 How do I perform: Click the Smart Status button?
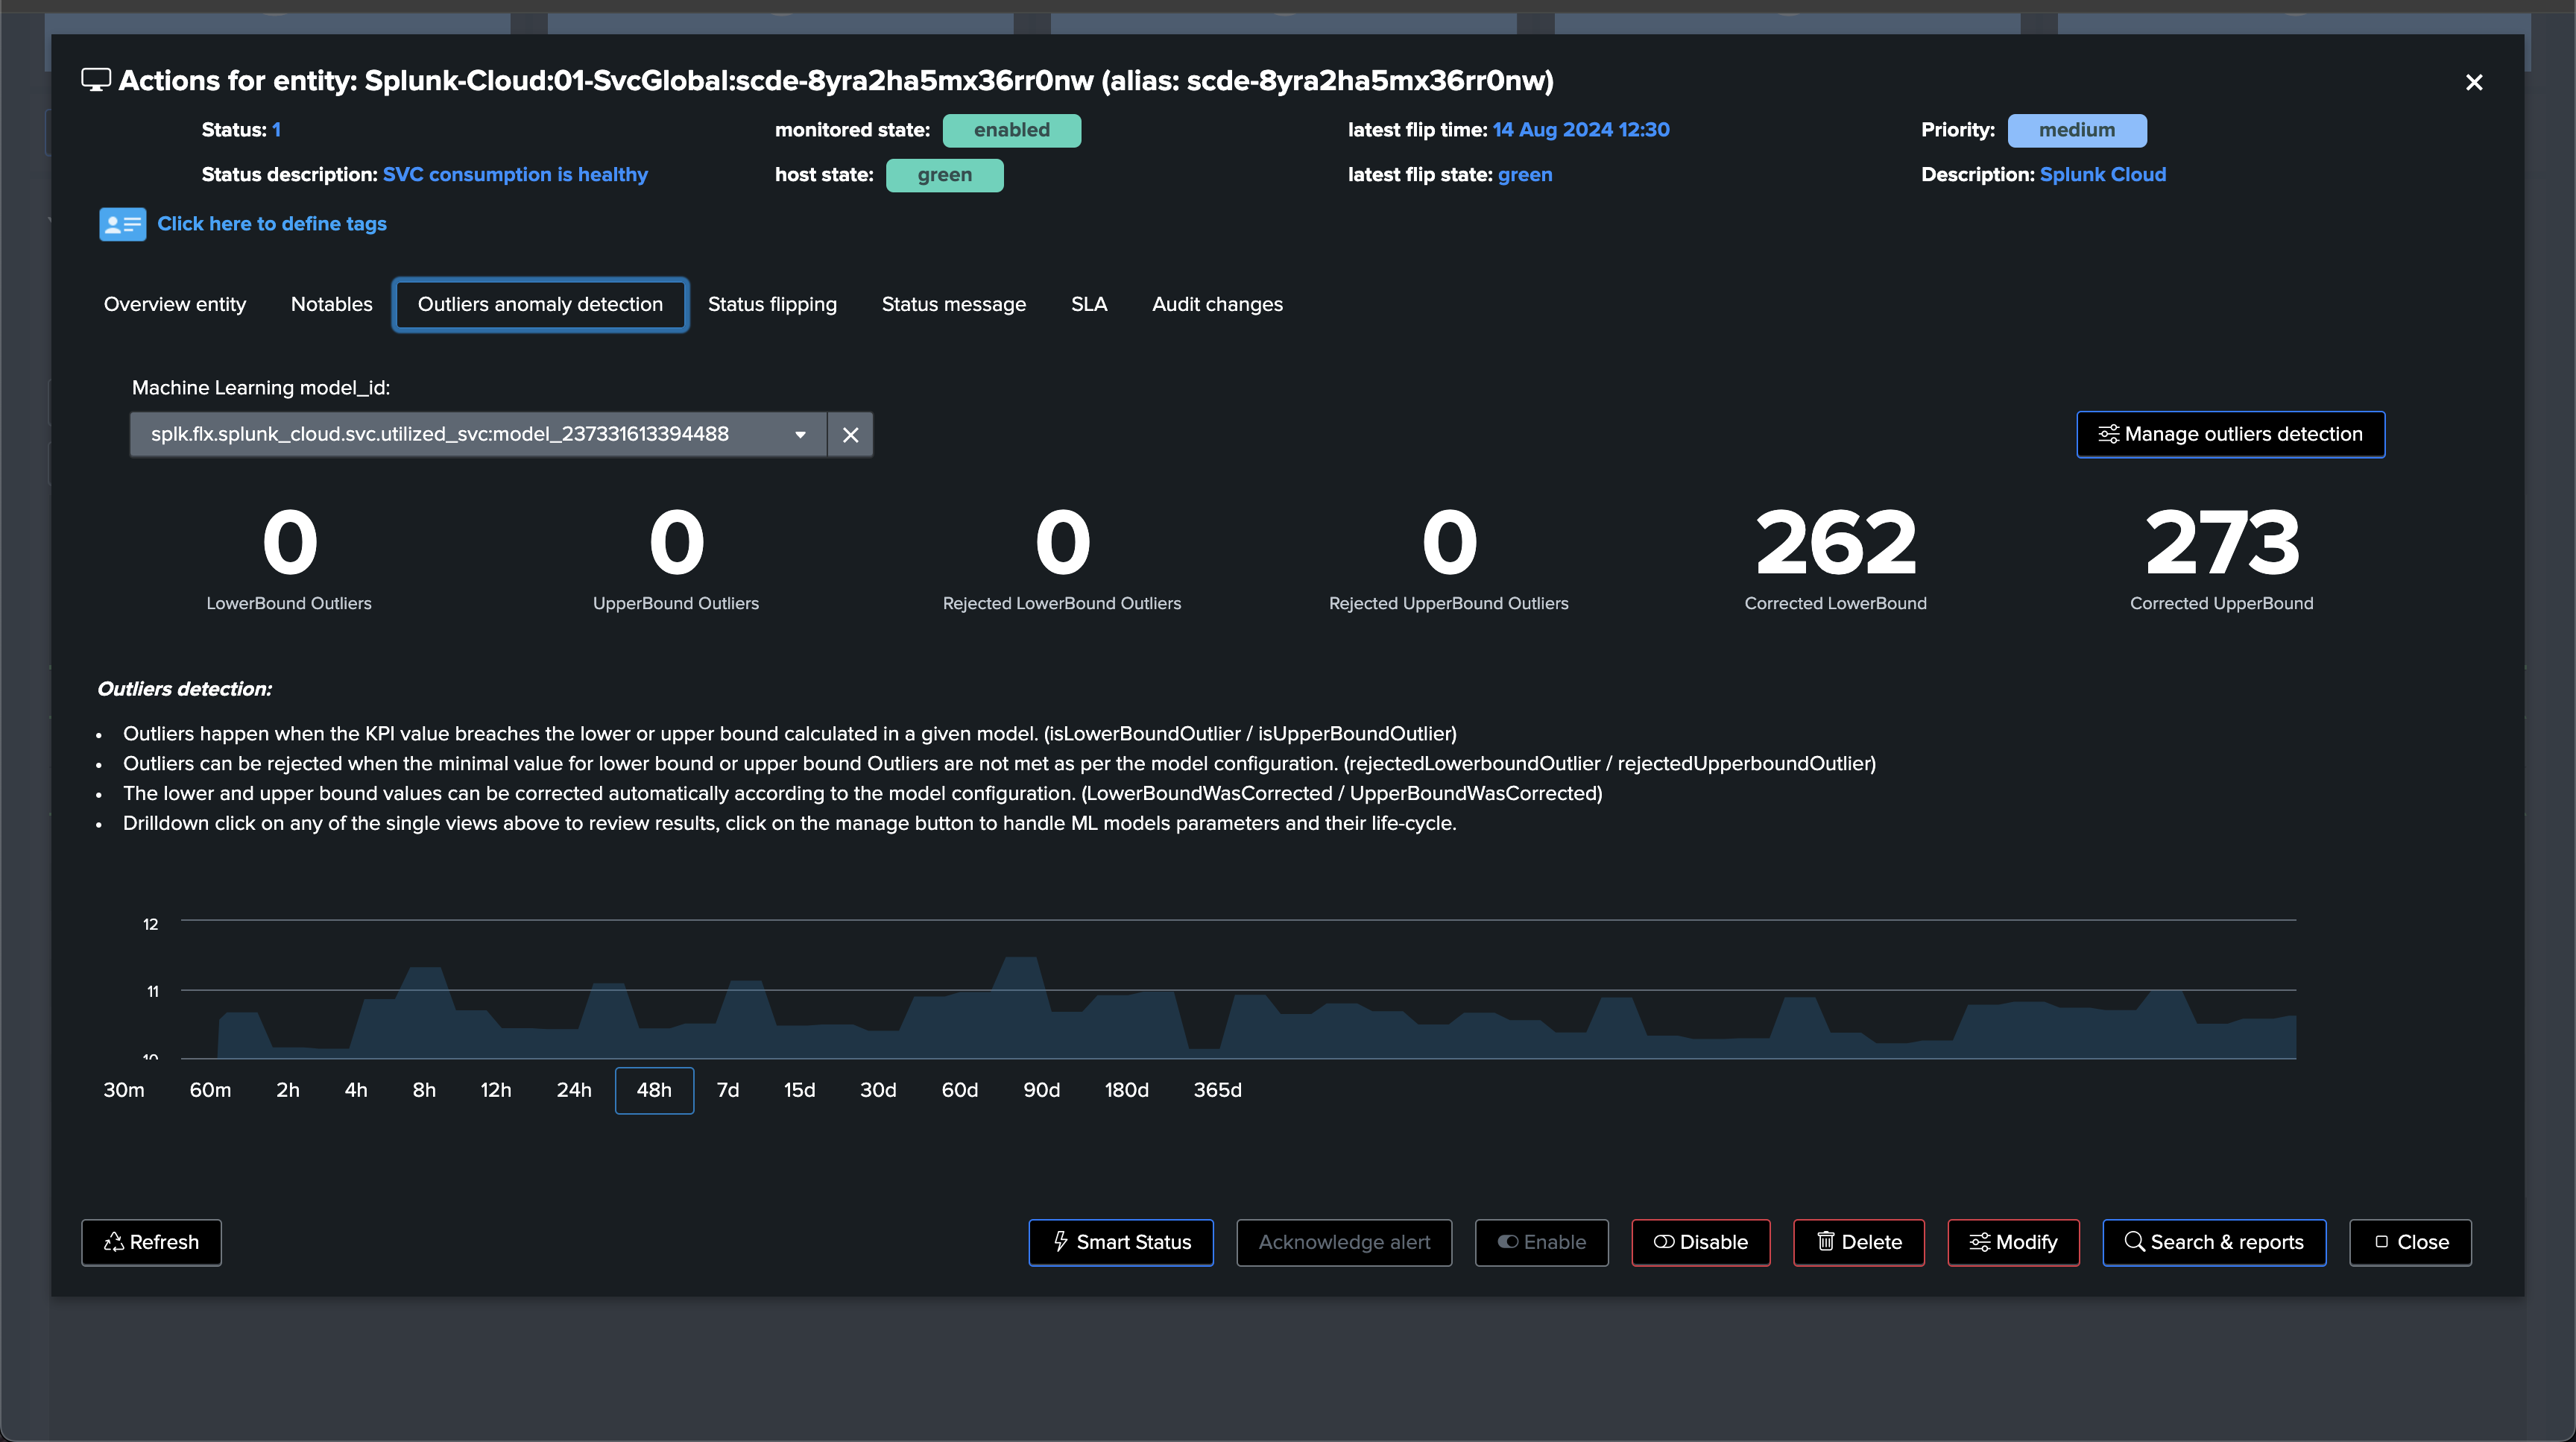1121,1242
